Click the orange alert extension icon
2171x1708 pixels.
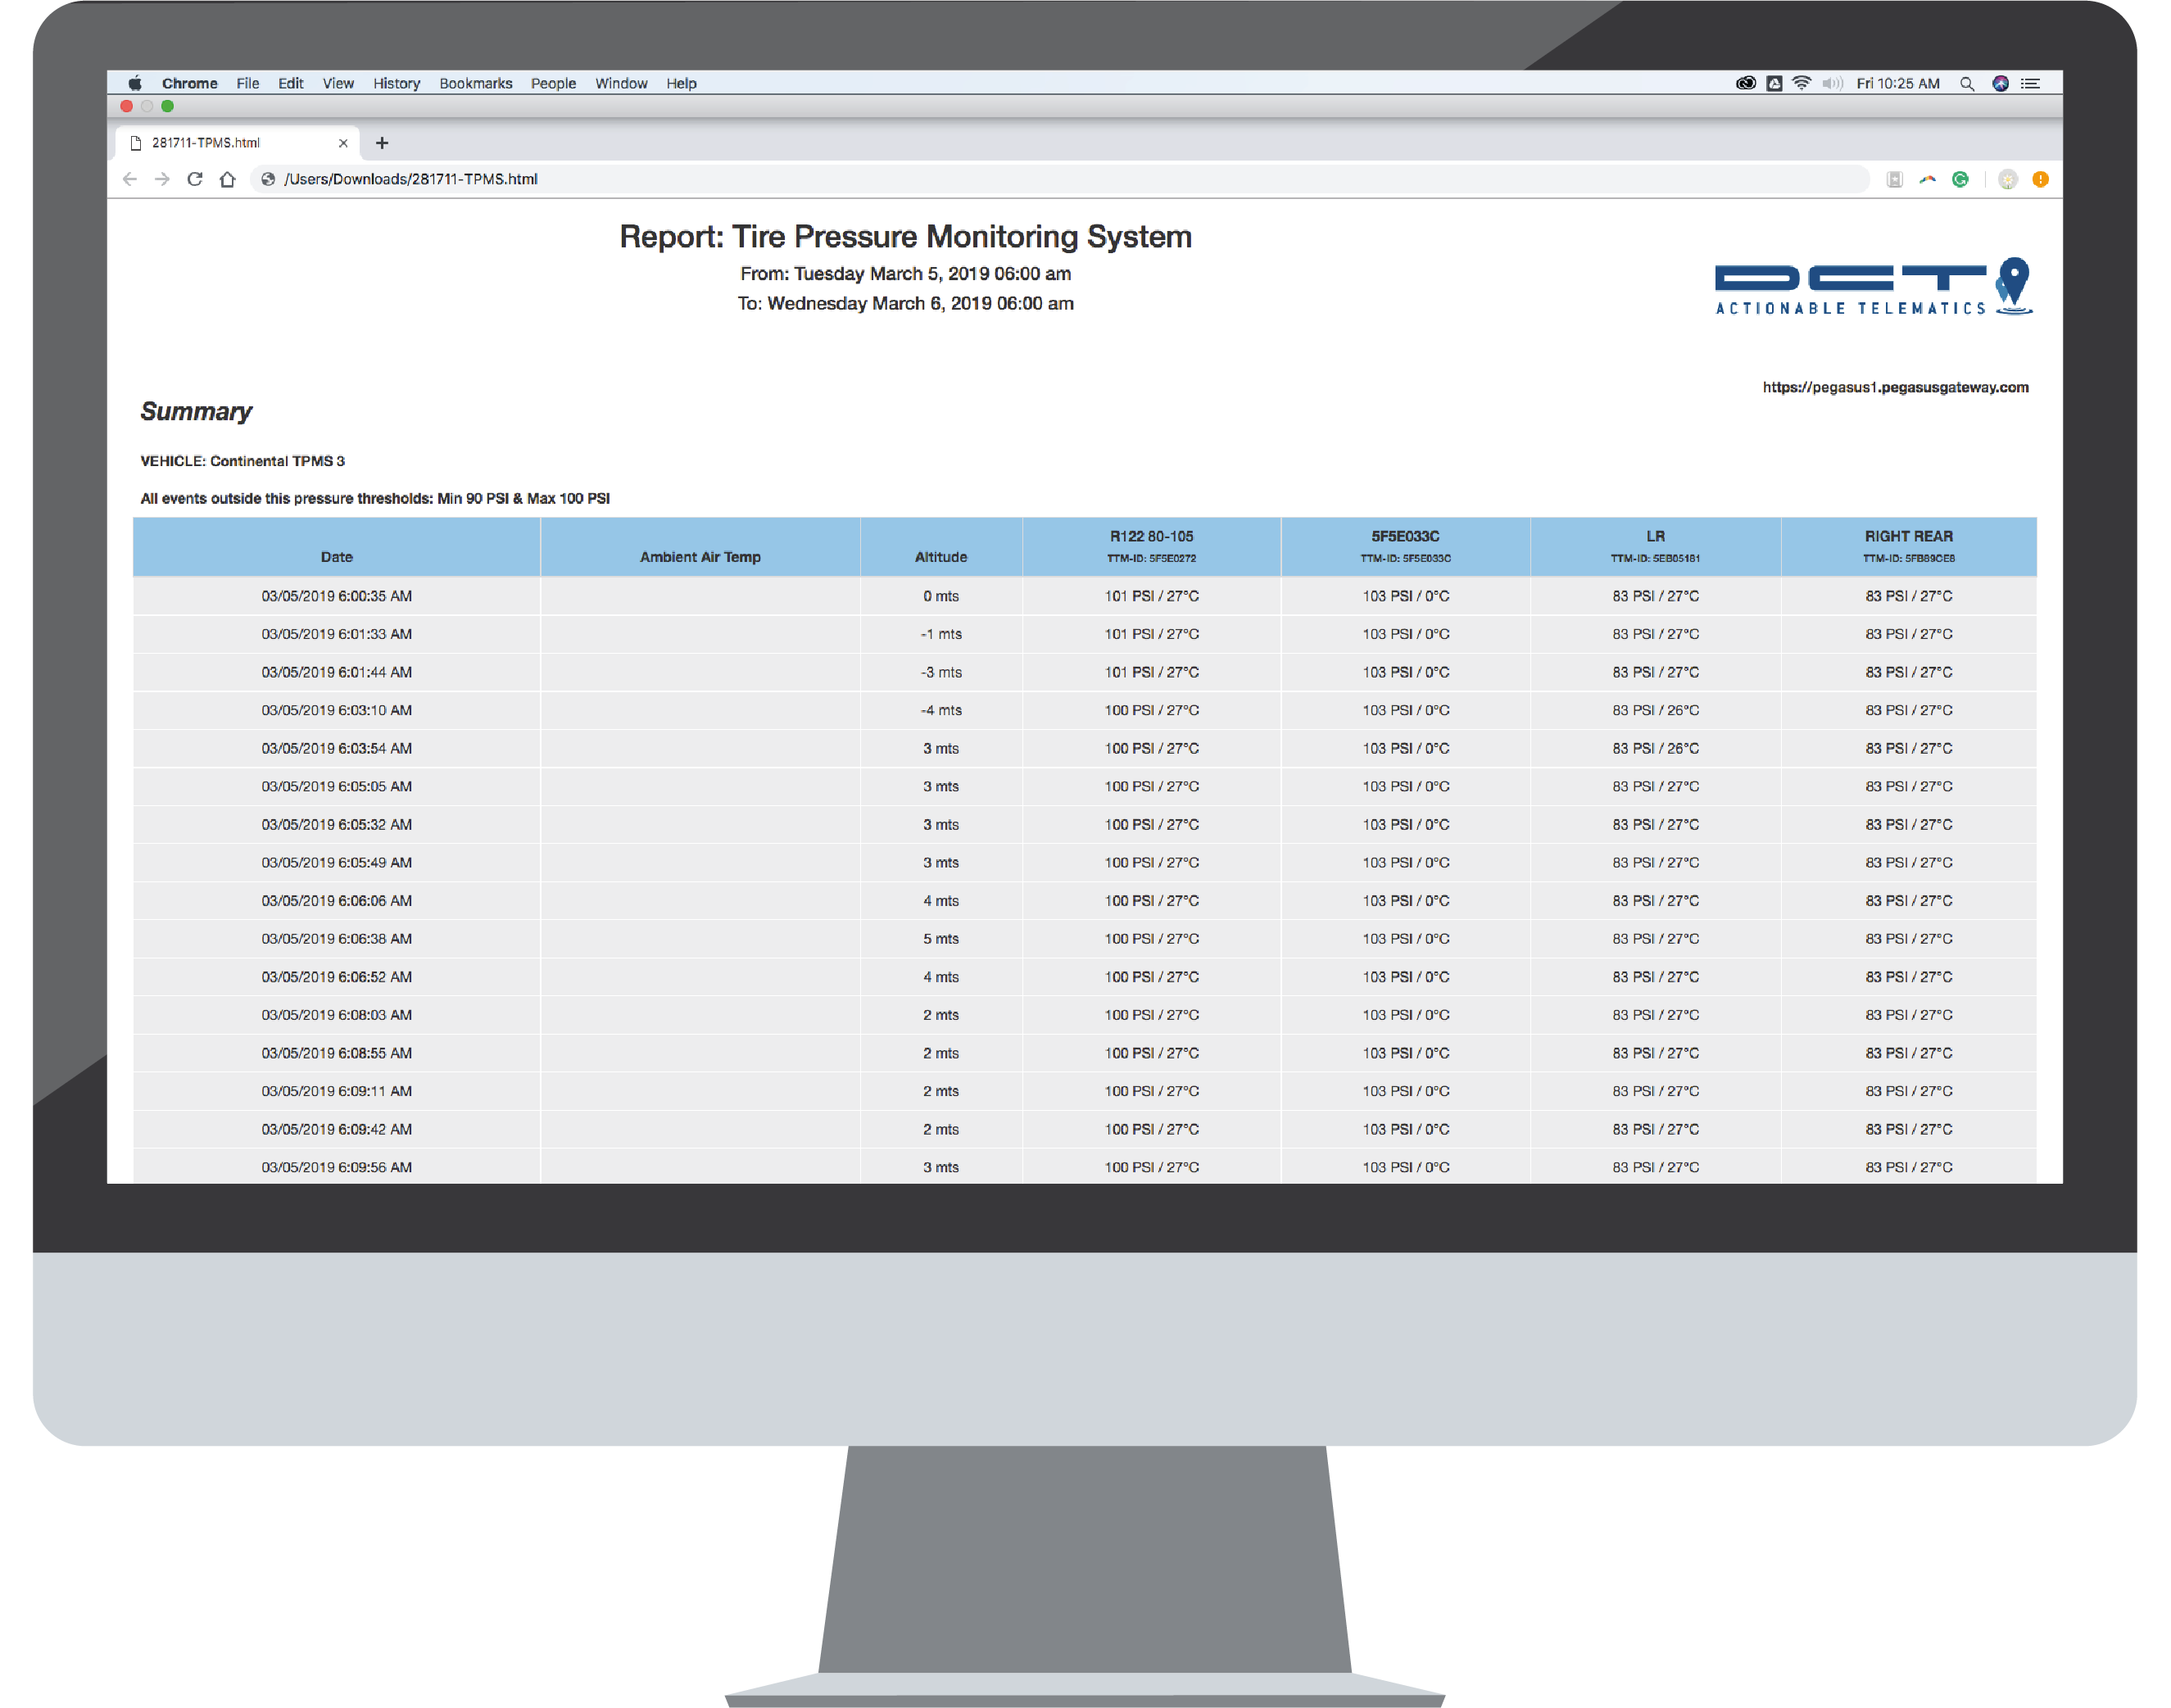coord(2041,179)
